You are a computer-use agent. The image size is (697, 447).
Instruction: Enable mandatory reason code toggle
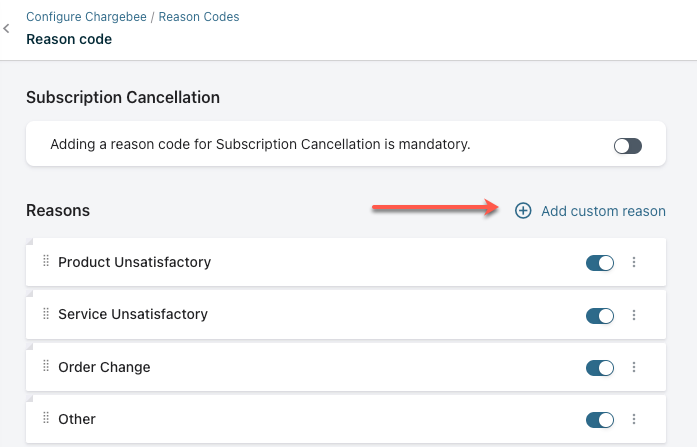(x=627, y=146)
